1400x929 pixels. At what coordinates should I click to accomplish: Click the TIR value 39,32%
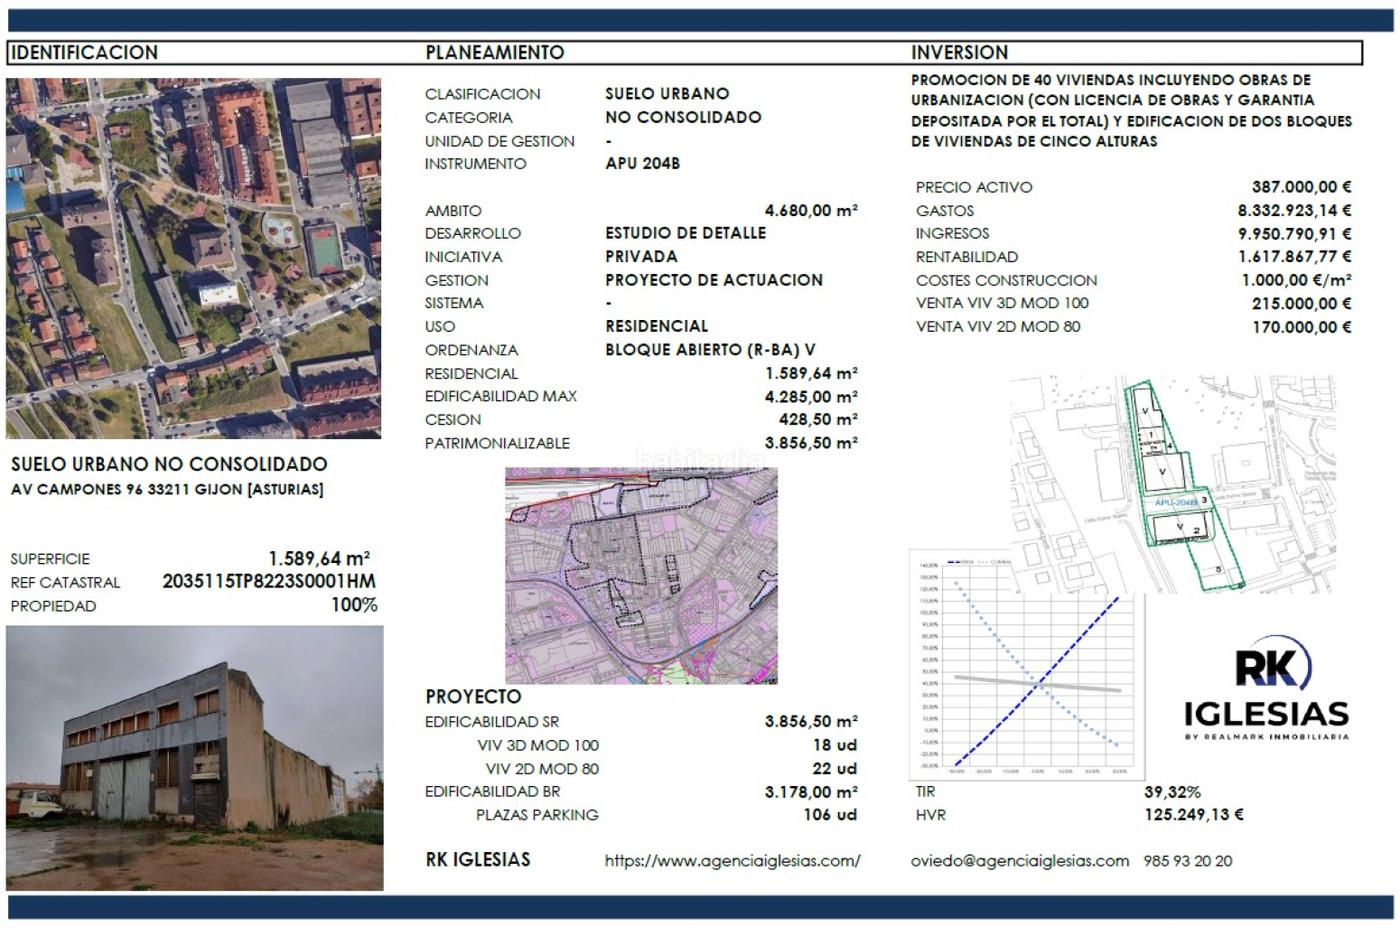[1172, 792]
